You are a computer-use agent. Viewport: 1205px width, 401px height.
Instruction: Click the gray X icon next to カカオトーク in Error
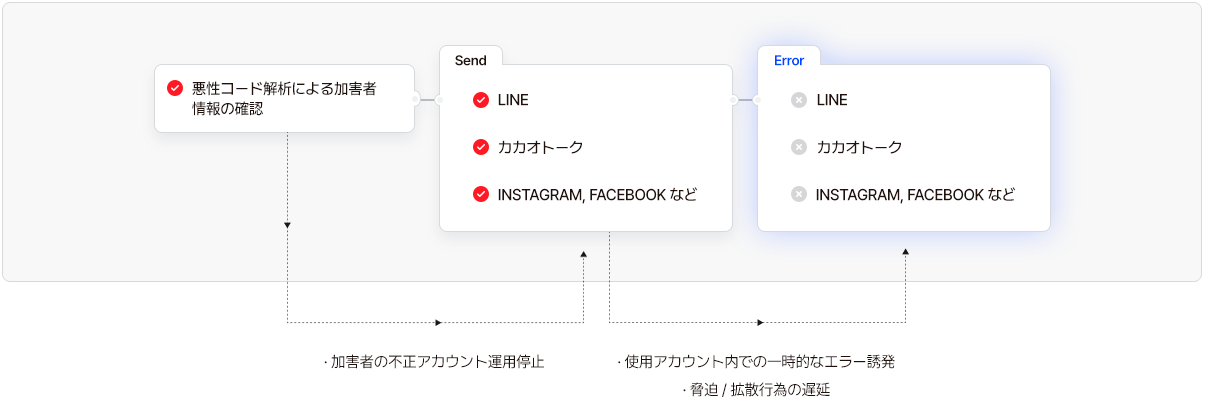pos(798,147)
